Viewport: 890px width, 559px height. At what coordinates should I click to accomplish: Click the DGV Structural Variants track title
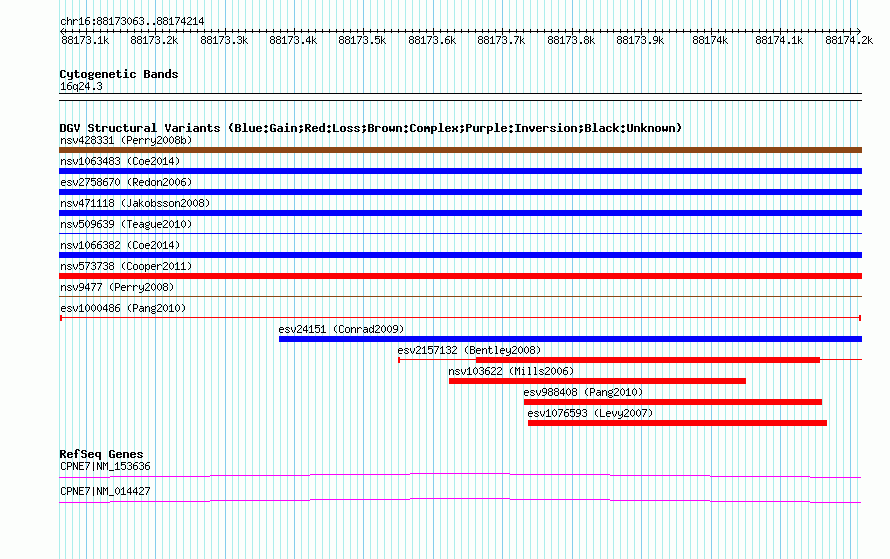coord(371,128)
